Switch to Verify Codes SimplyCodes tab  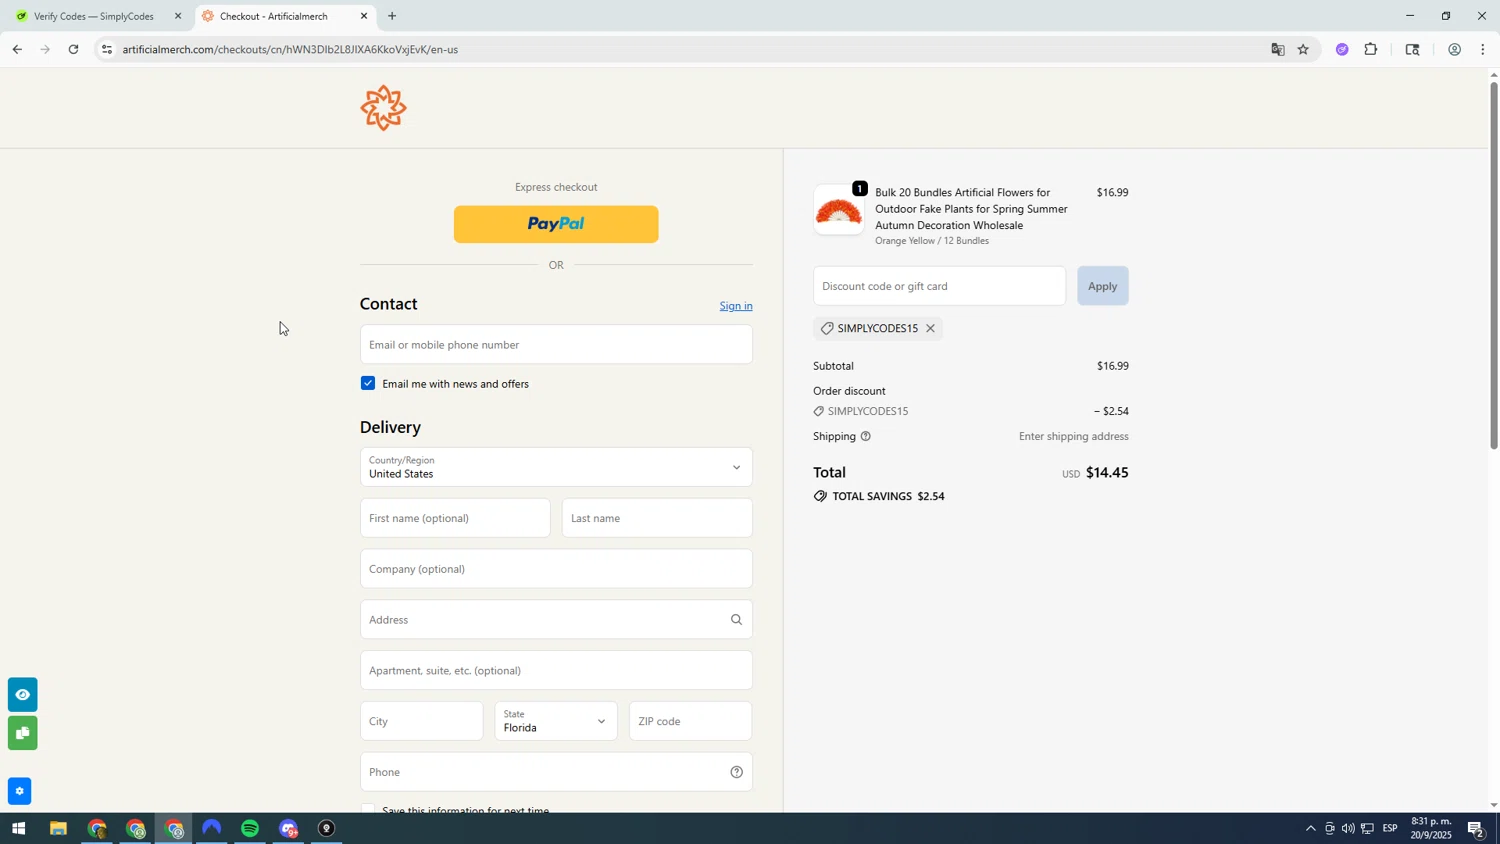click(x=97, y=16)
